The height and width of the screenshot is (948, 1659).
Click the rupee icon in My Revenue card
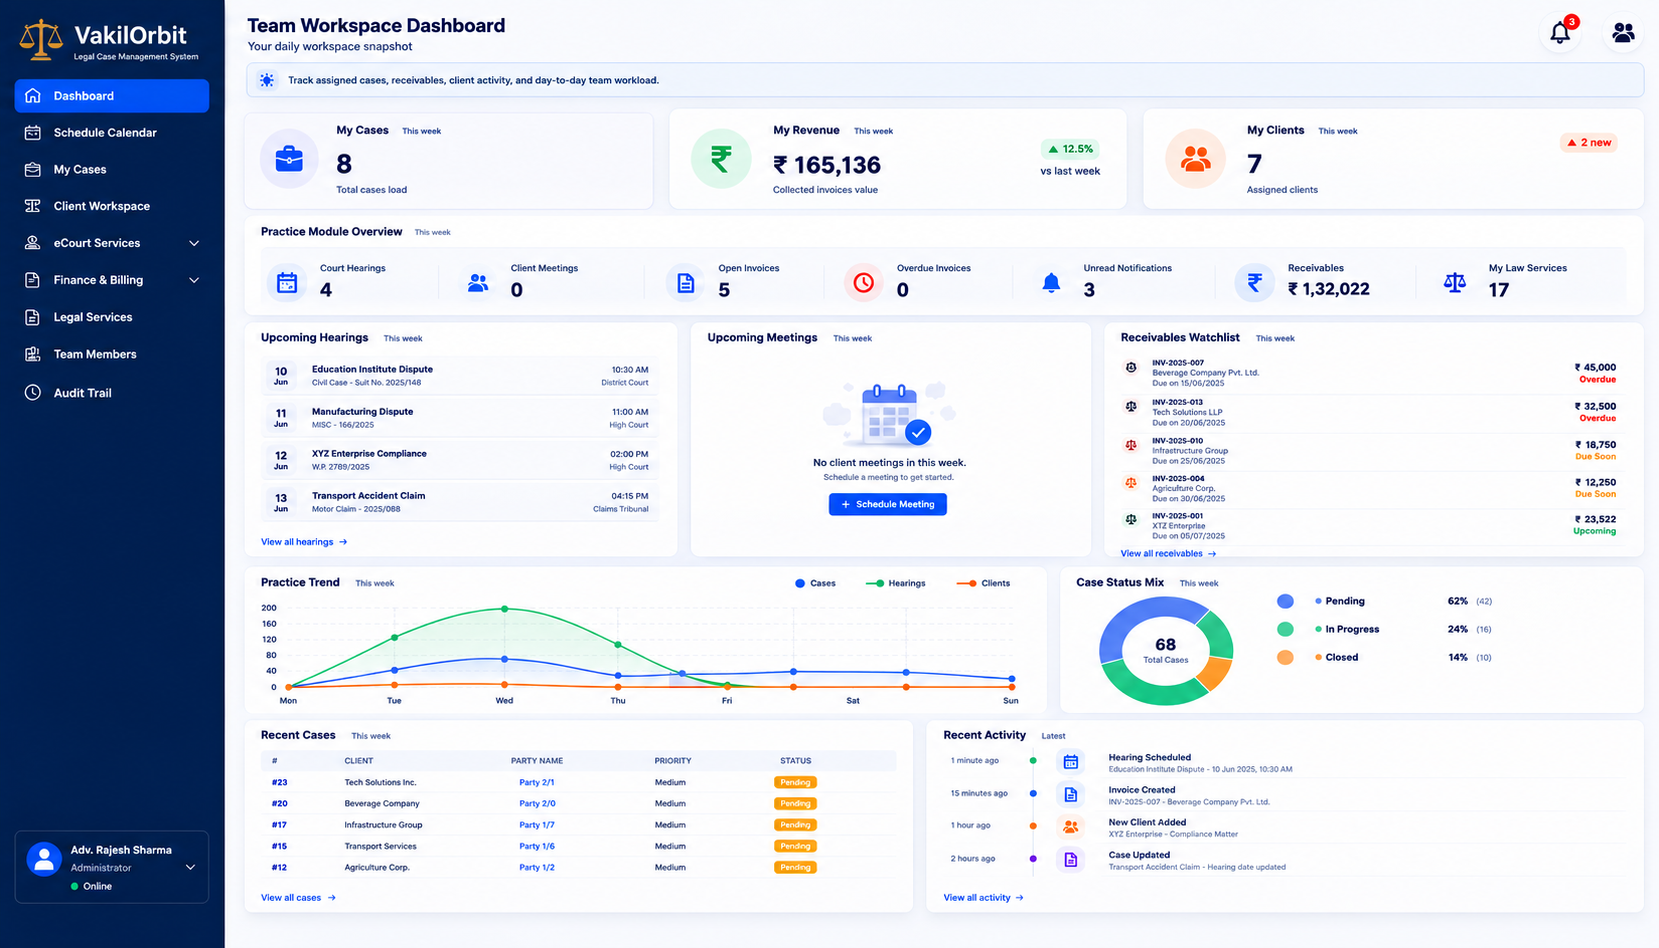coord(721,159)
